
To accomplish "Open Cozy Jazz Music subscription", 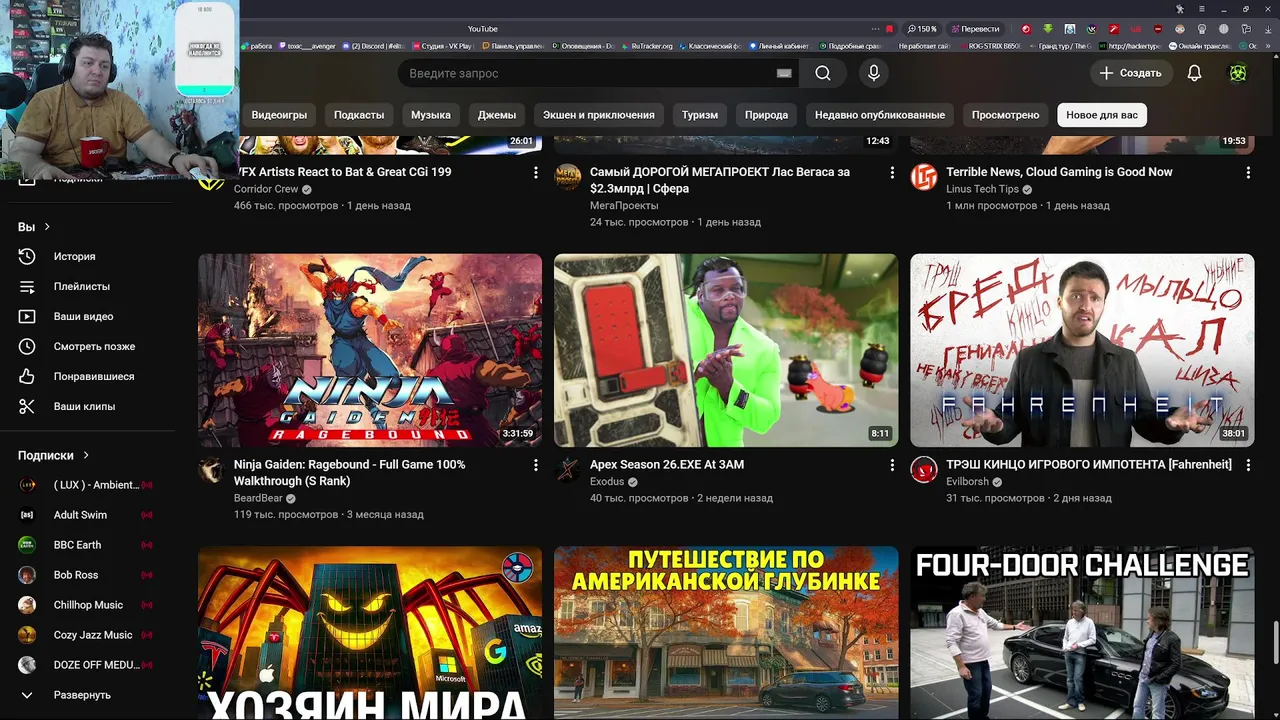I will (x=88, y=635).
